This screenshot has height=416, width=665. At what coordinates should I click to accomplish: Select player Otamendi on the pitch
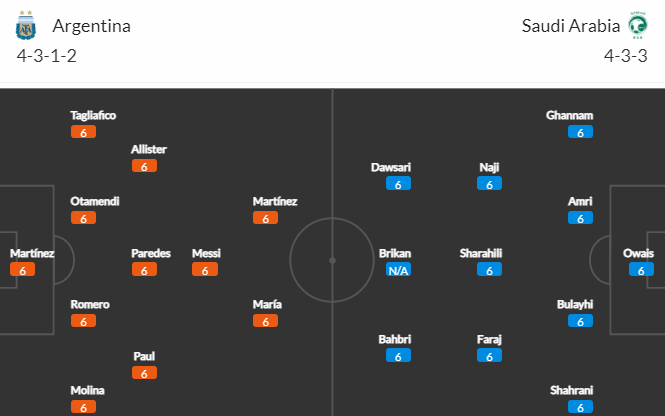click(95, 201)
